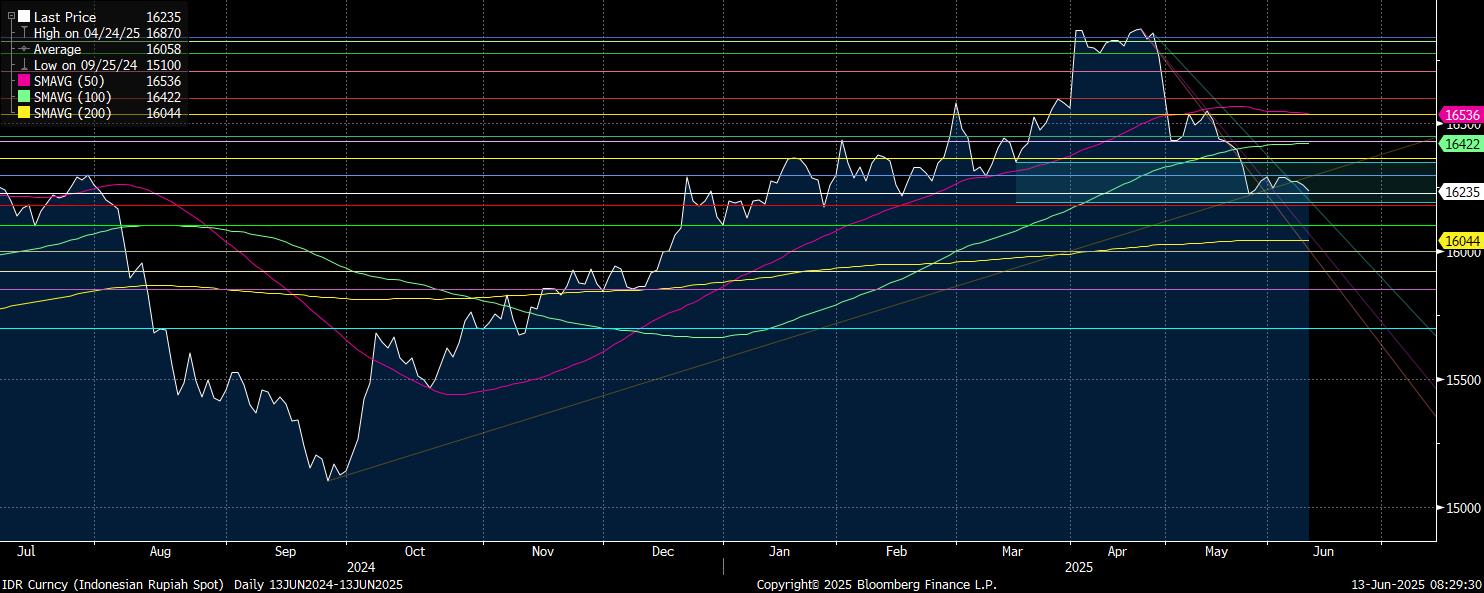The height and width of the screenshot is (593, 1484).
Task: Select the green 16422 price tag on axis
Action: coord(1461,144)
